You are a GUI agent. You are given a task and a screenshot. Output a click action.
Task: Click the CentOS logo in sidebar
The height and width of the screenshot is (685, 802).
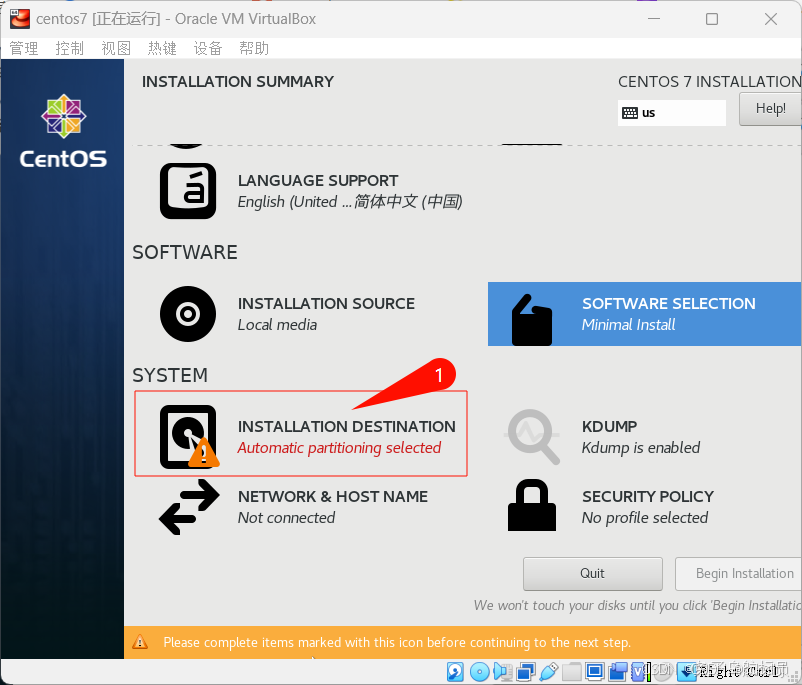coord(63,131)
